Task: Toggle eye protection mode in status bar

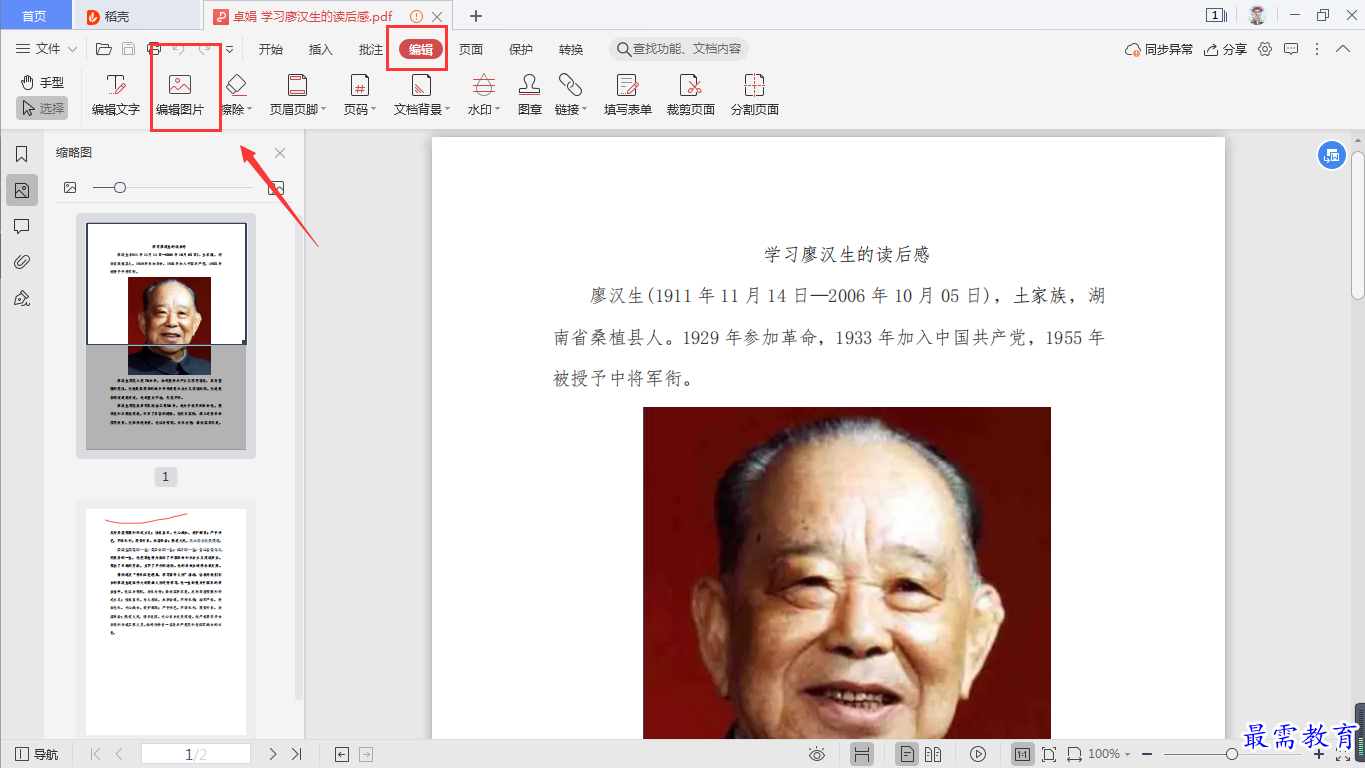Action: [817, 754]
